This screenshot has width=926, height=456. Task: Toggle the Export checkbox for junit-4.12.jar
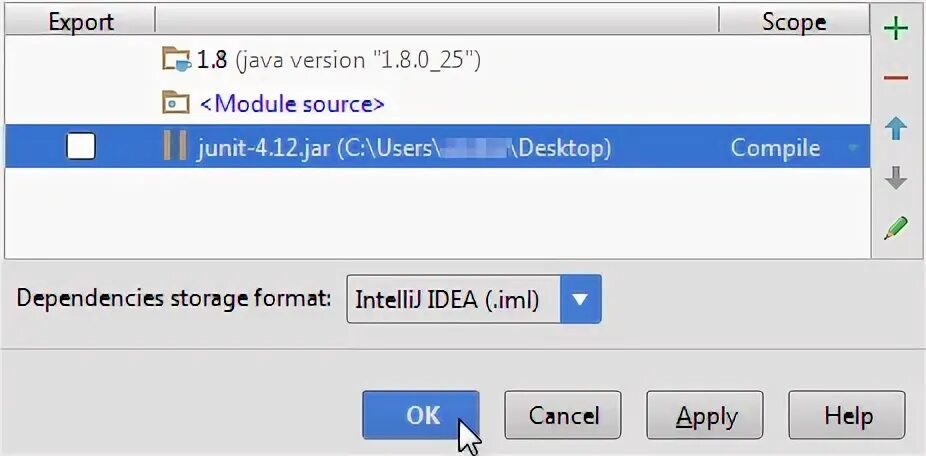(x=80, y=146)
